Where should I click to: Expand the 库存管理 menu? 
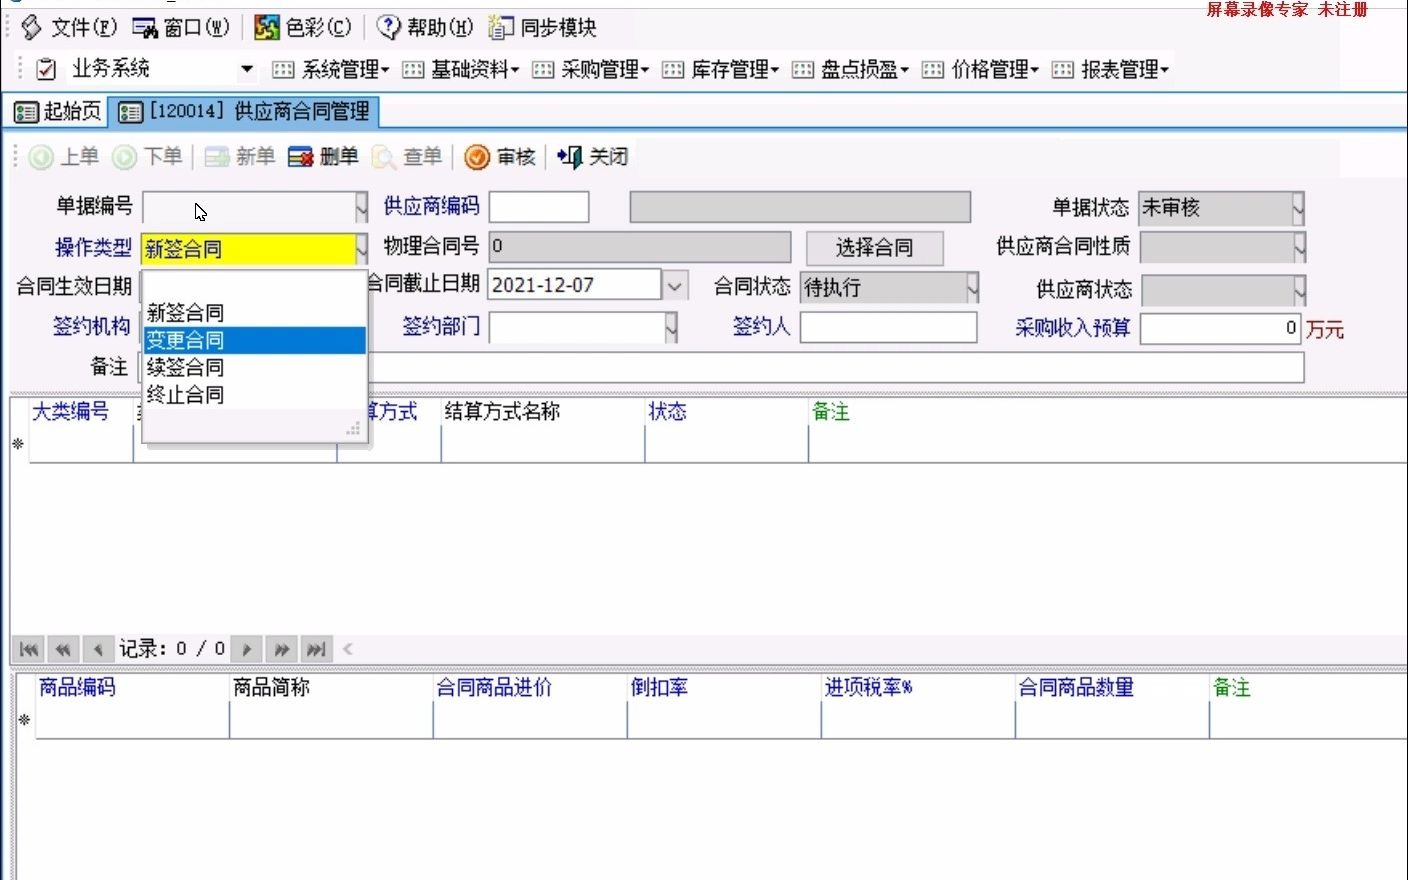point(721,69)
